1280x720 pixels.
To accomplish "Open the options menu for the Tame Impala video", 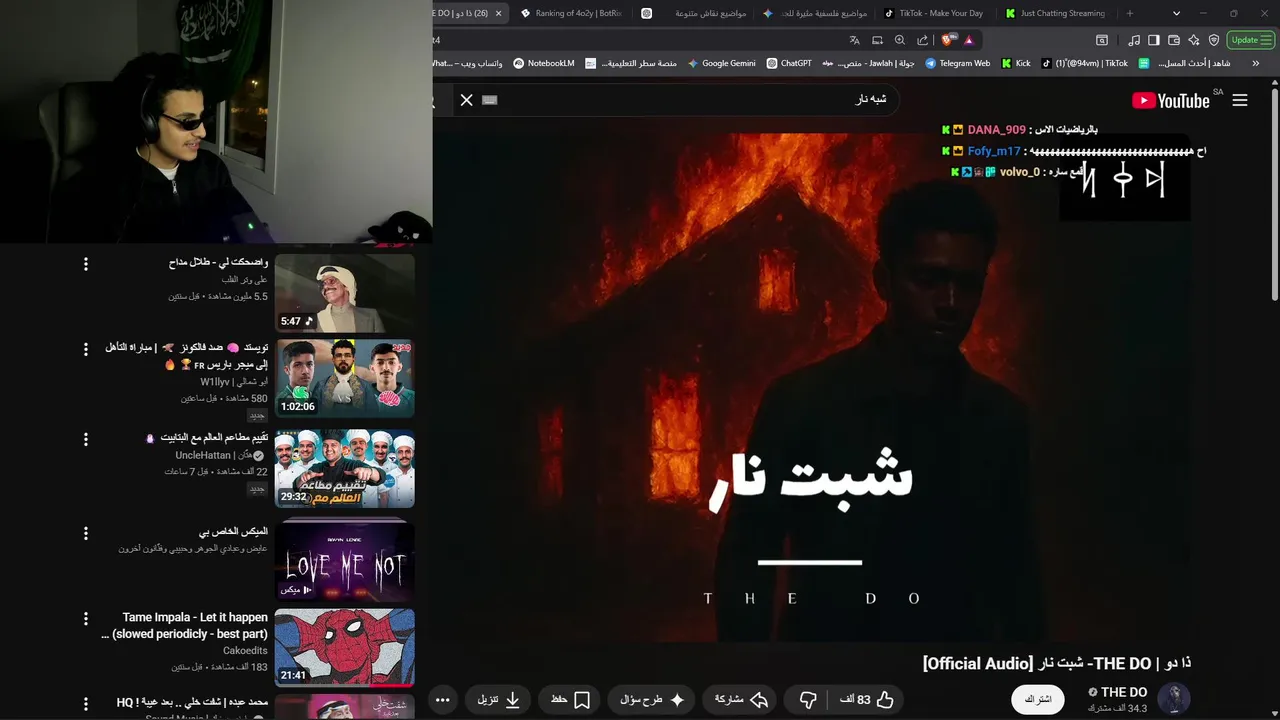I will point(86,619).
